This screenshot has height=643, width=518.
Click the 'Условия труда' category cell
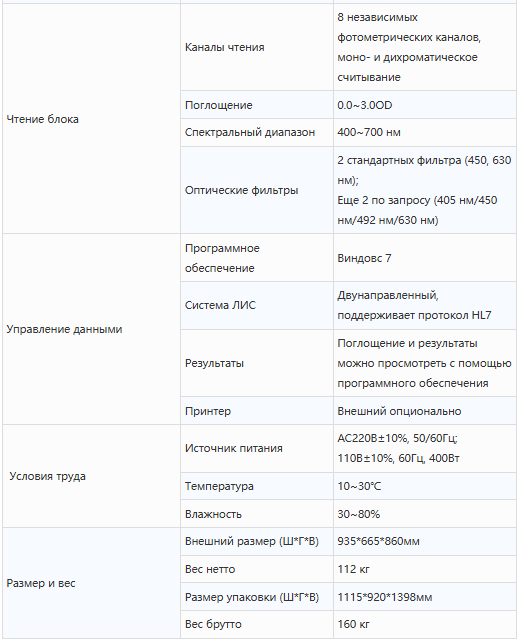[91, 476]
